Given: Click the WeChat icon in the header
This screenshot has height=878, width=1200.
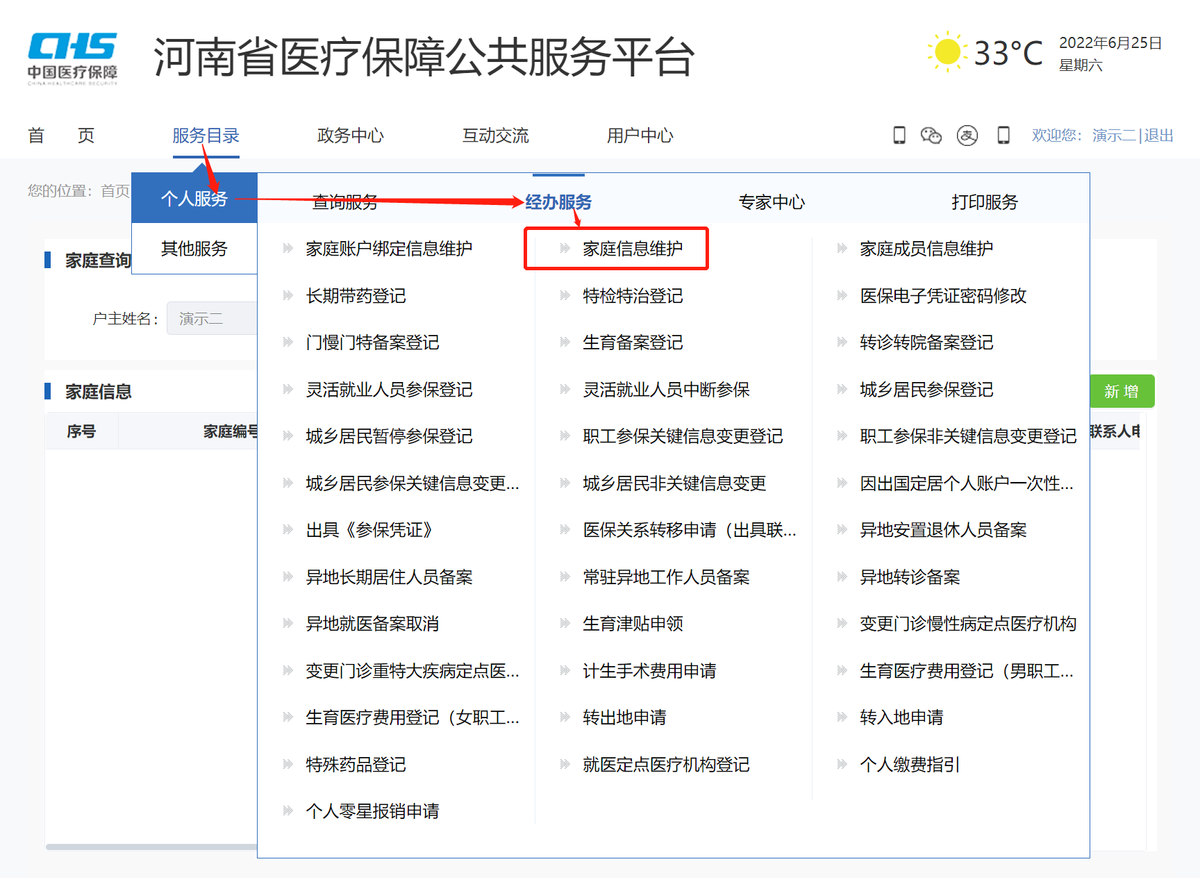Looking at the screenshot, I should [x=932, y=135].
